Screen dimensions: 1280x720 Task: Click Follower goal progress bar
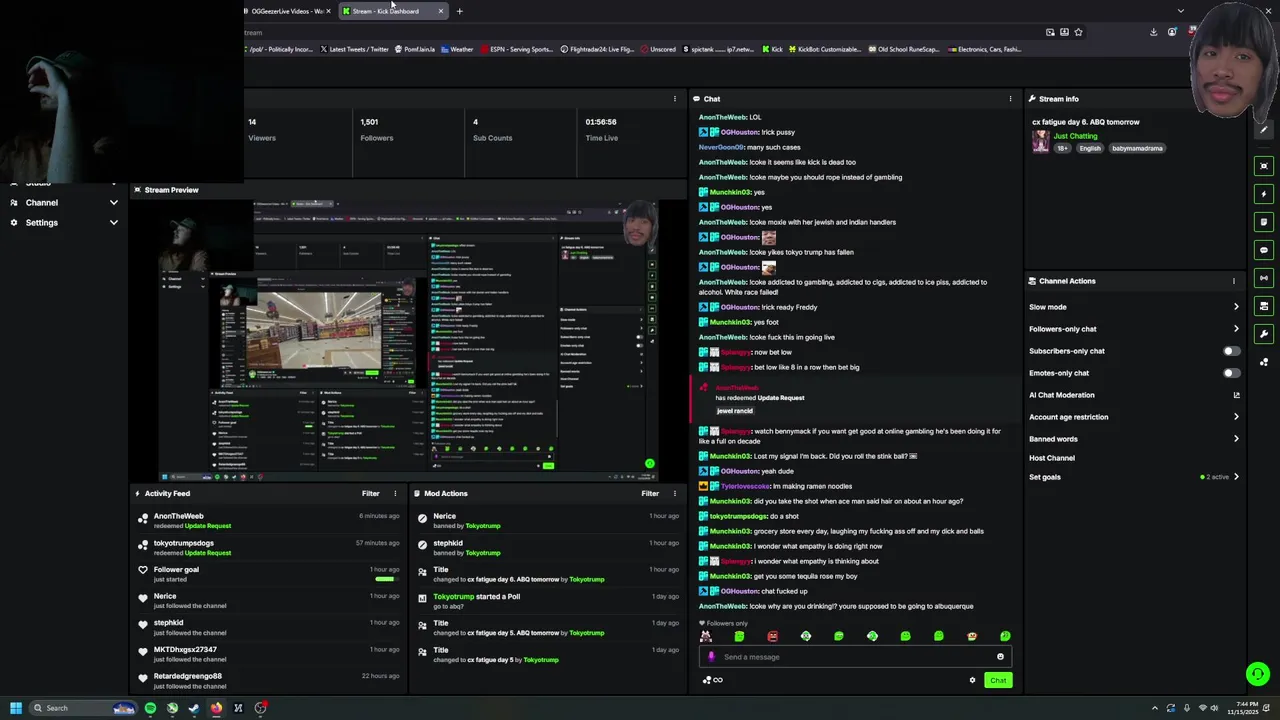[x=385, y=579]
